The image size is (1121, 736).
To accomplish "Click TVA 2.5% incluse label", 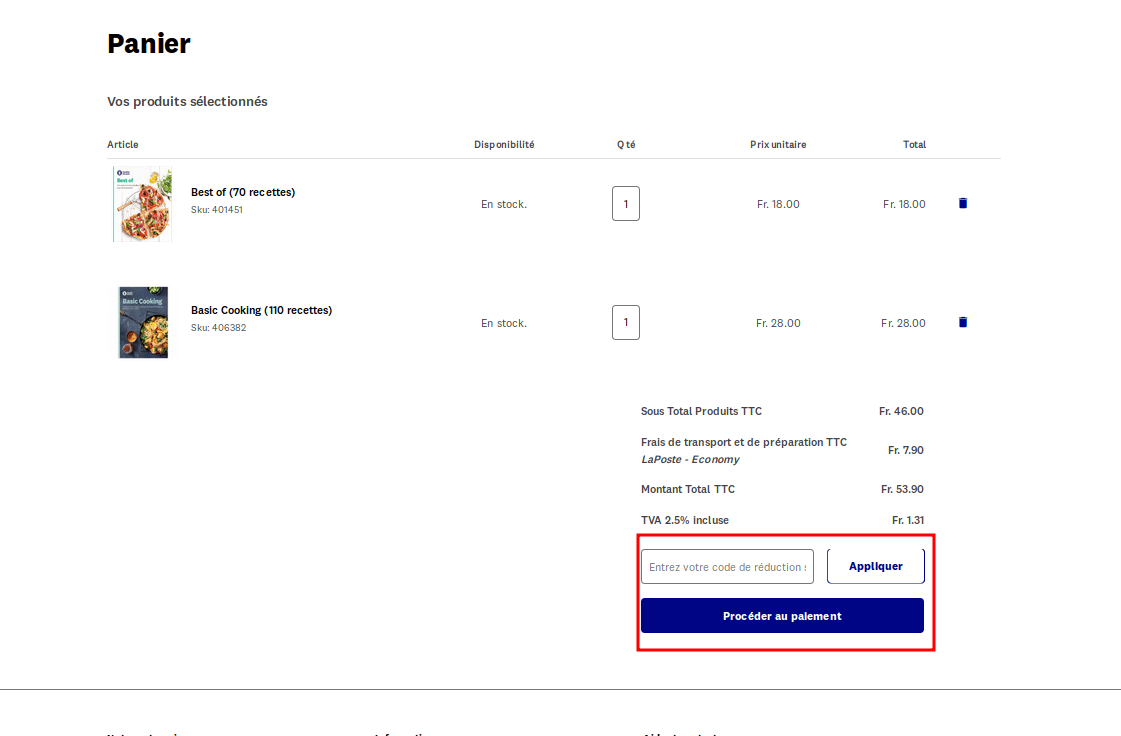I will pos(685,520).
